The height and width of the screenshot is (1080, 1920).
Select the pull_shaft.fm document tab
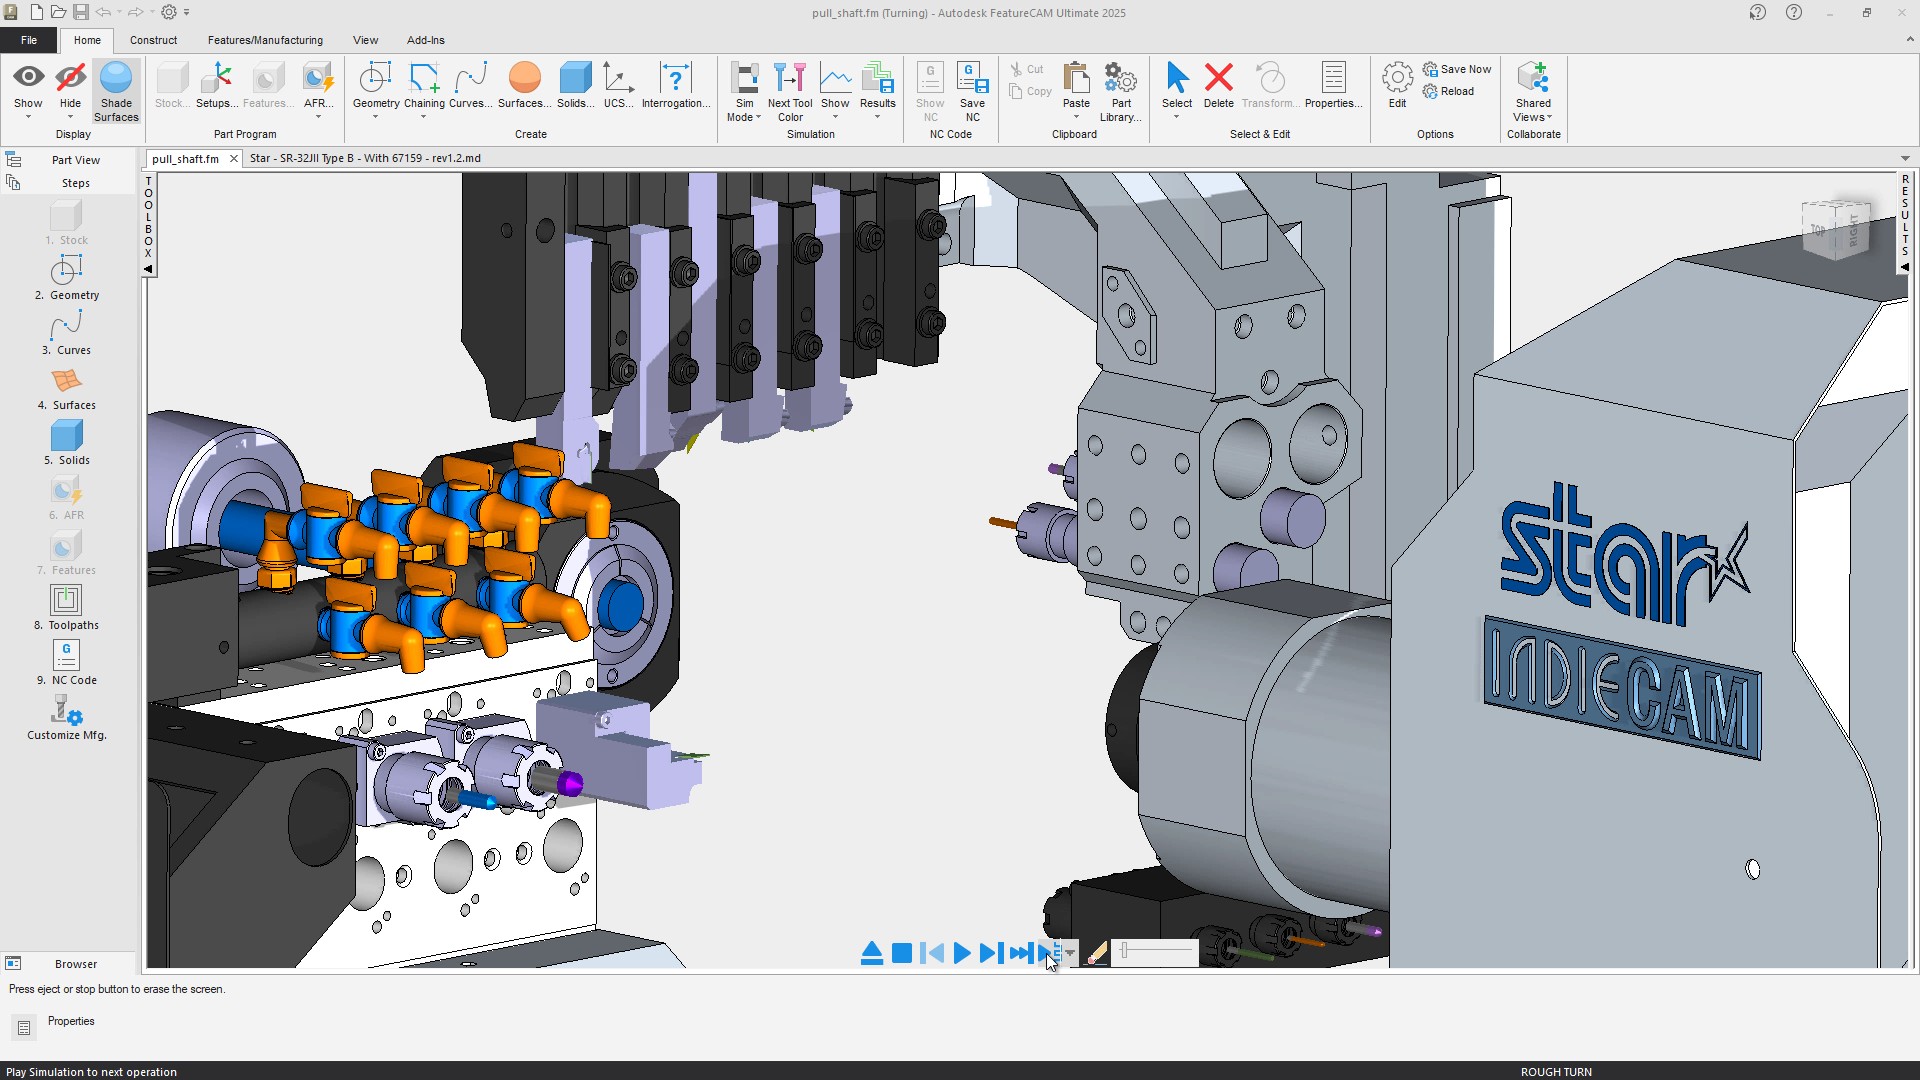(186, 158)
